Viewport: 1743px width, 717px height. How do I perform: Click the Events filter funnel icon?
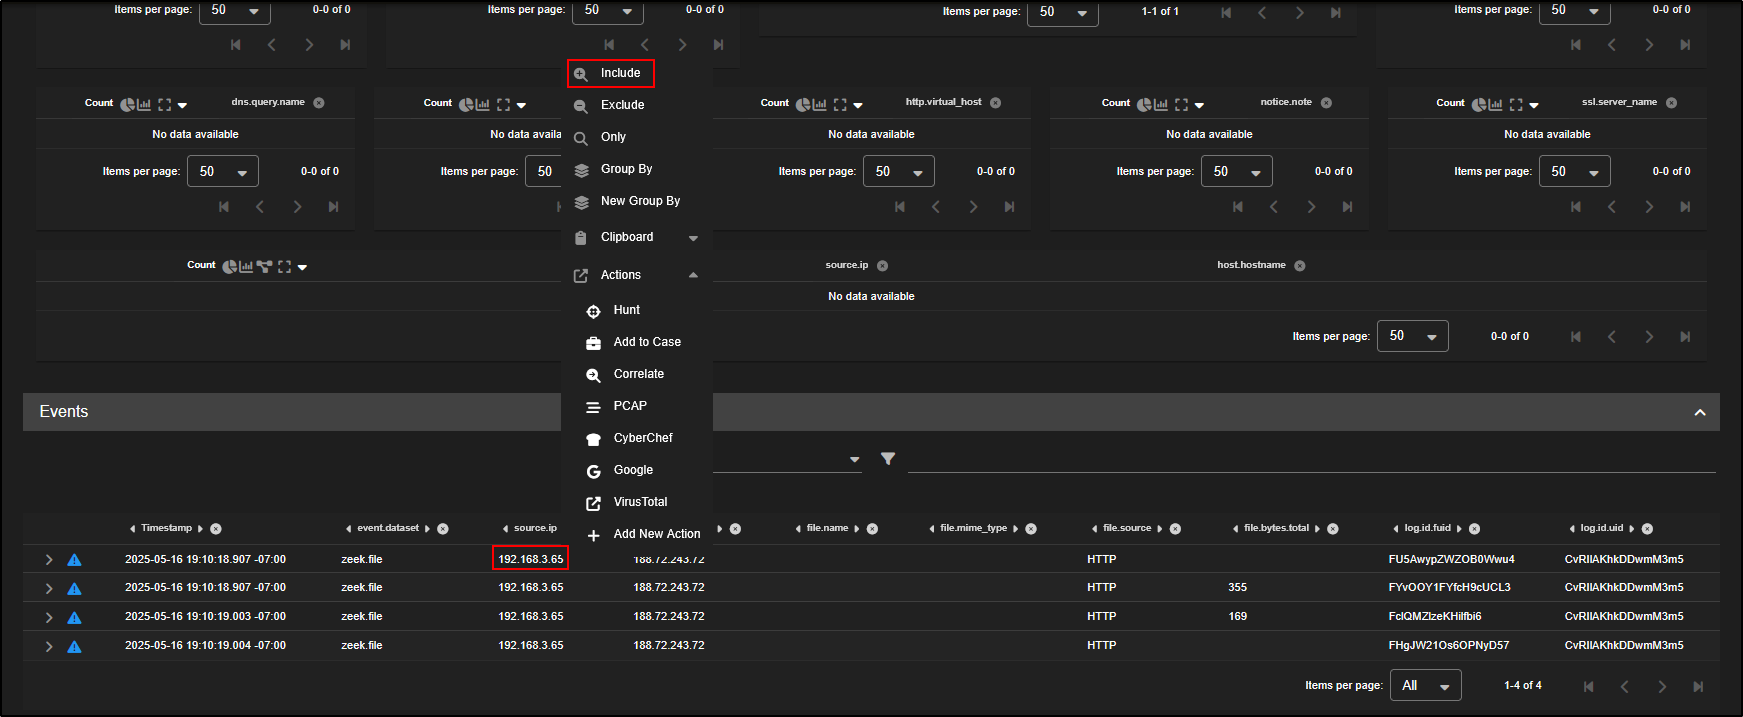coord(887,458)
